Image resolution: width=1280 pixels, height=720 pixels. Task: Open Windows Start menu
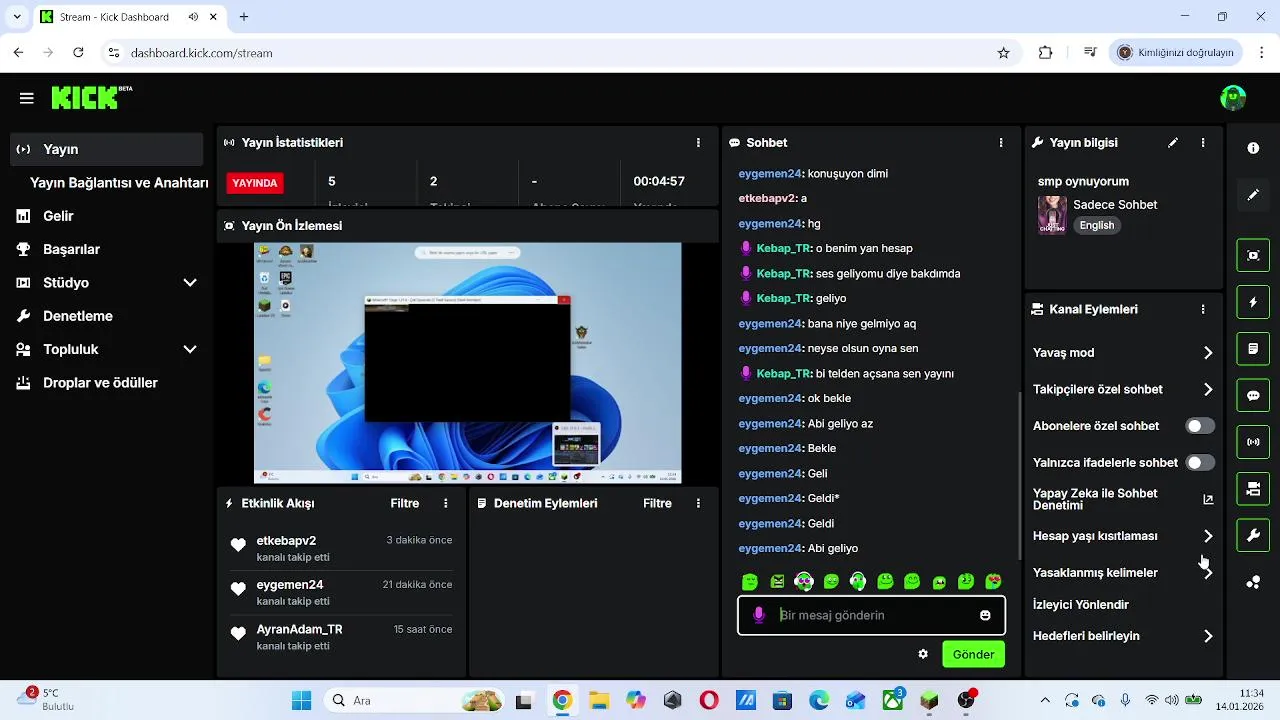click(x=301, y=700)
